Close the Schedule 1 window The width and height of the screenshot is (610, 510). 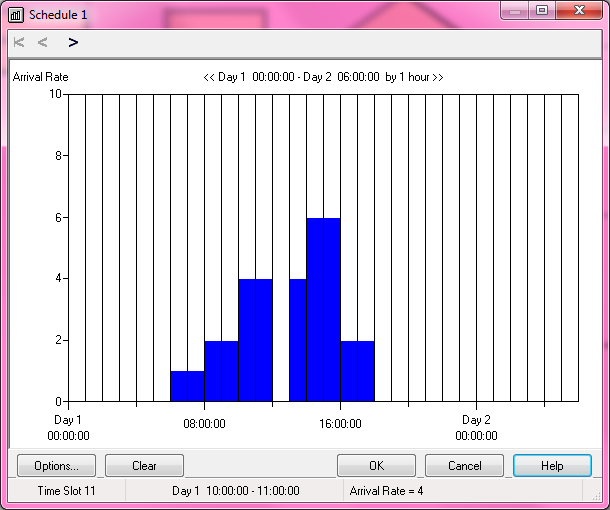coord(579,11)
